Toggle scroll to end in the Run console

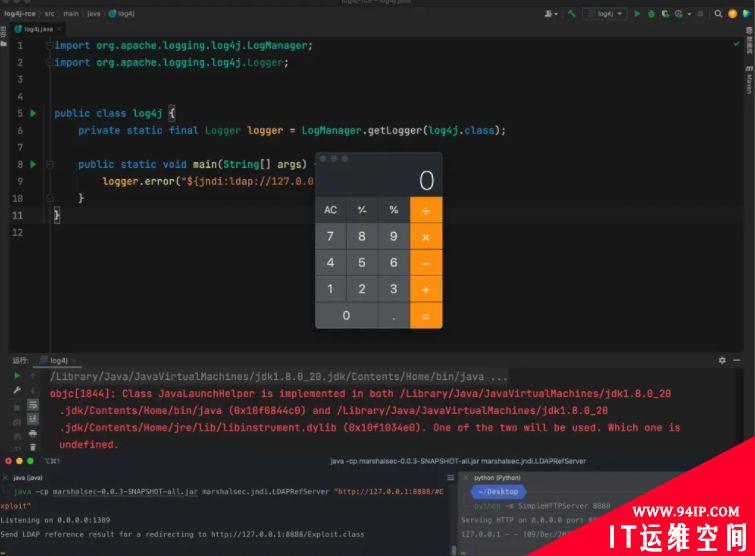[33, 419]
